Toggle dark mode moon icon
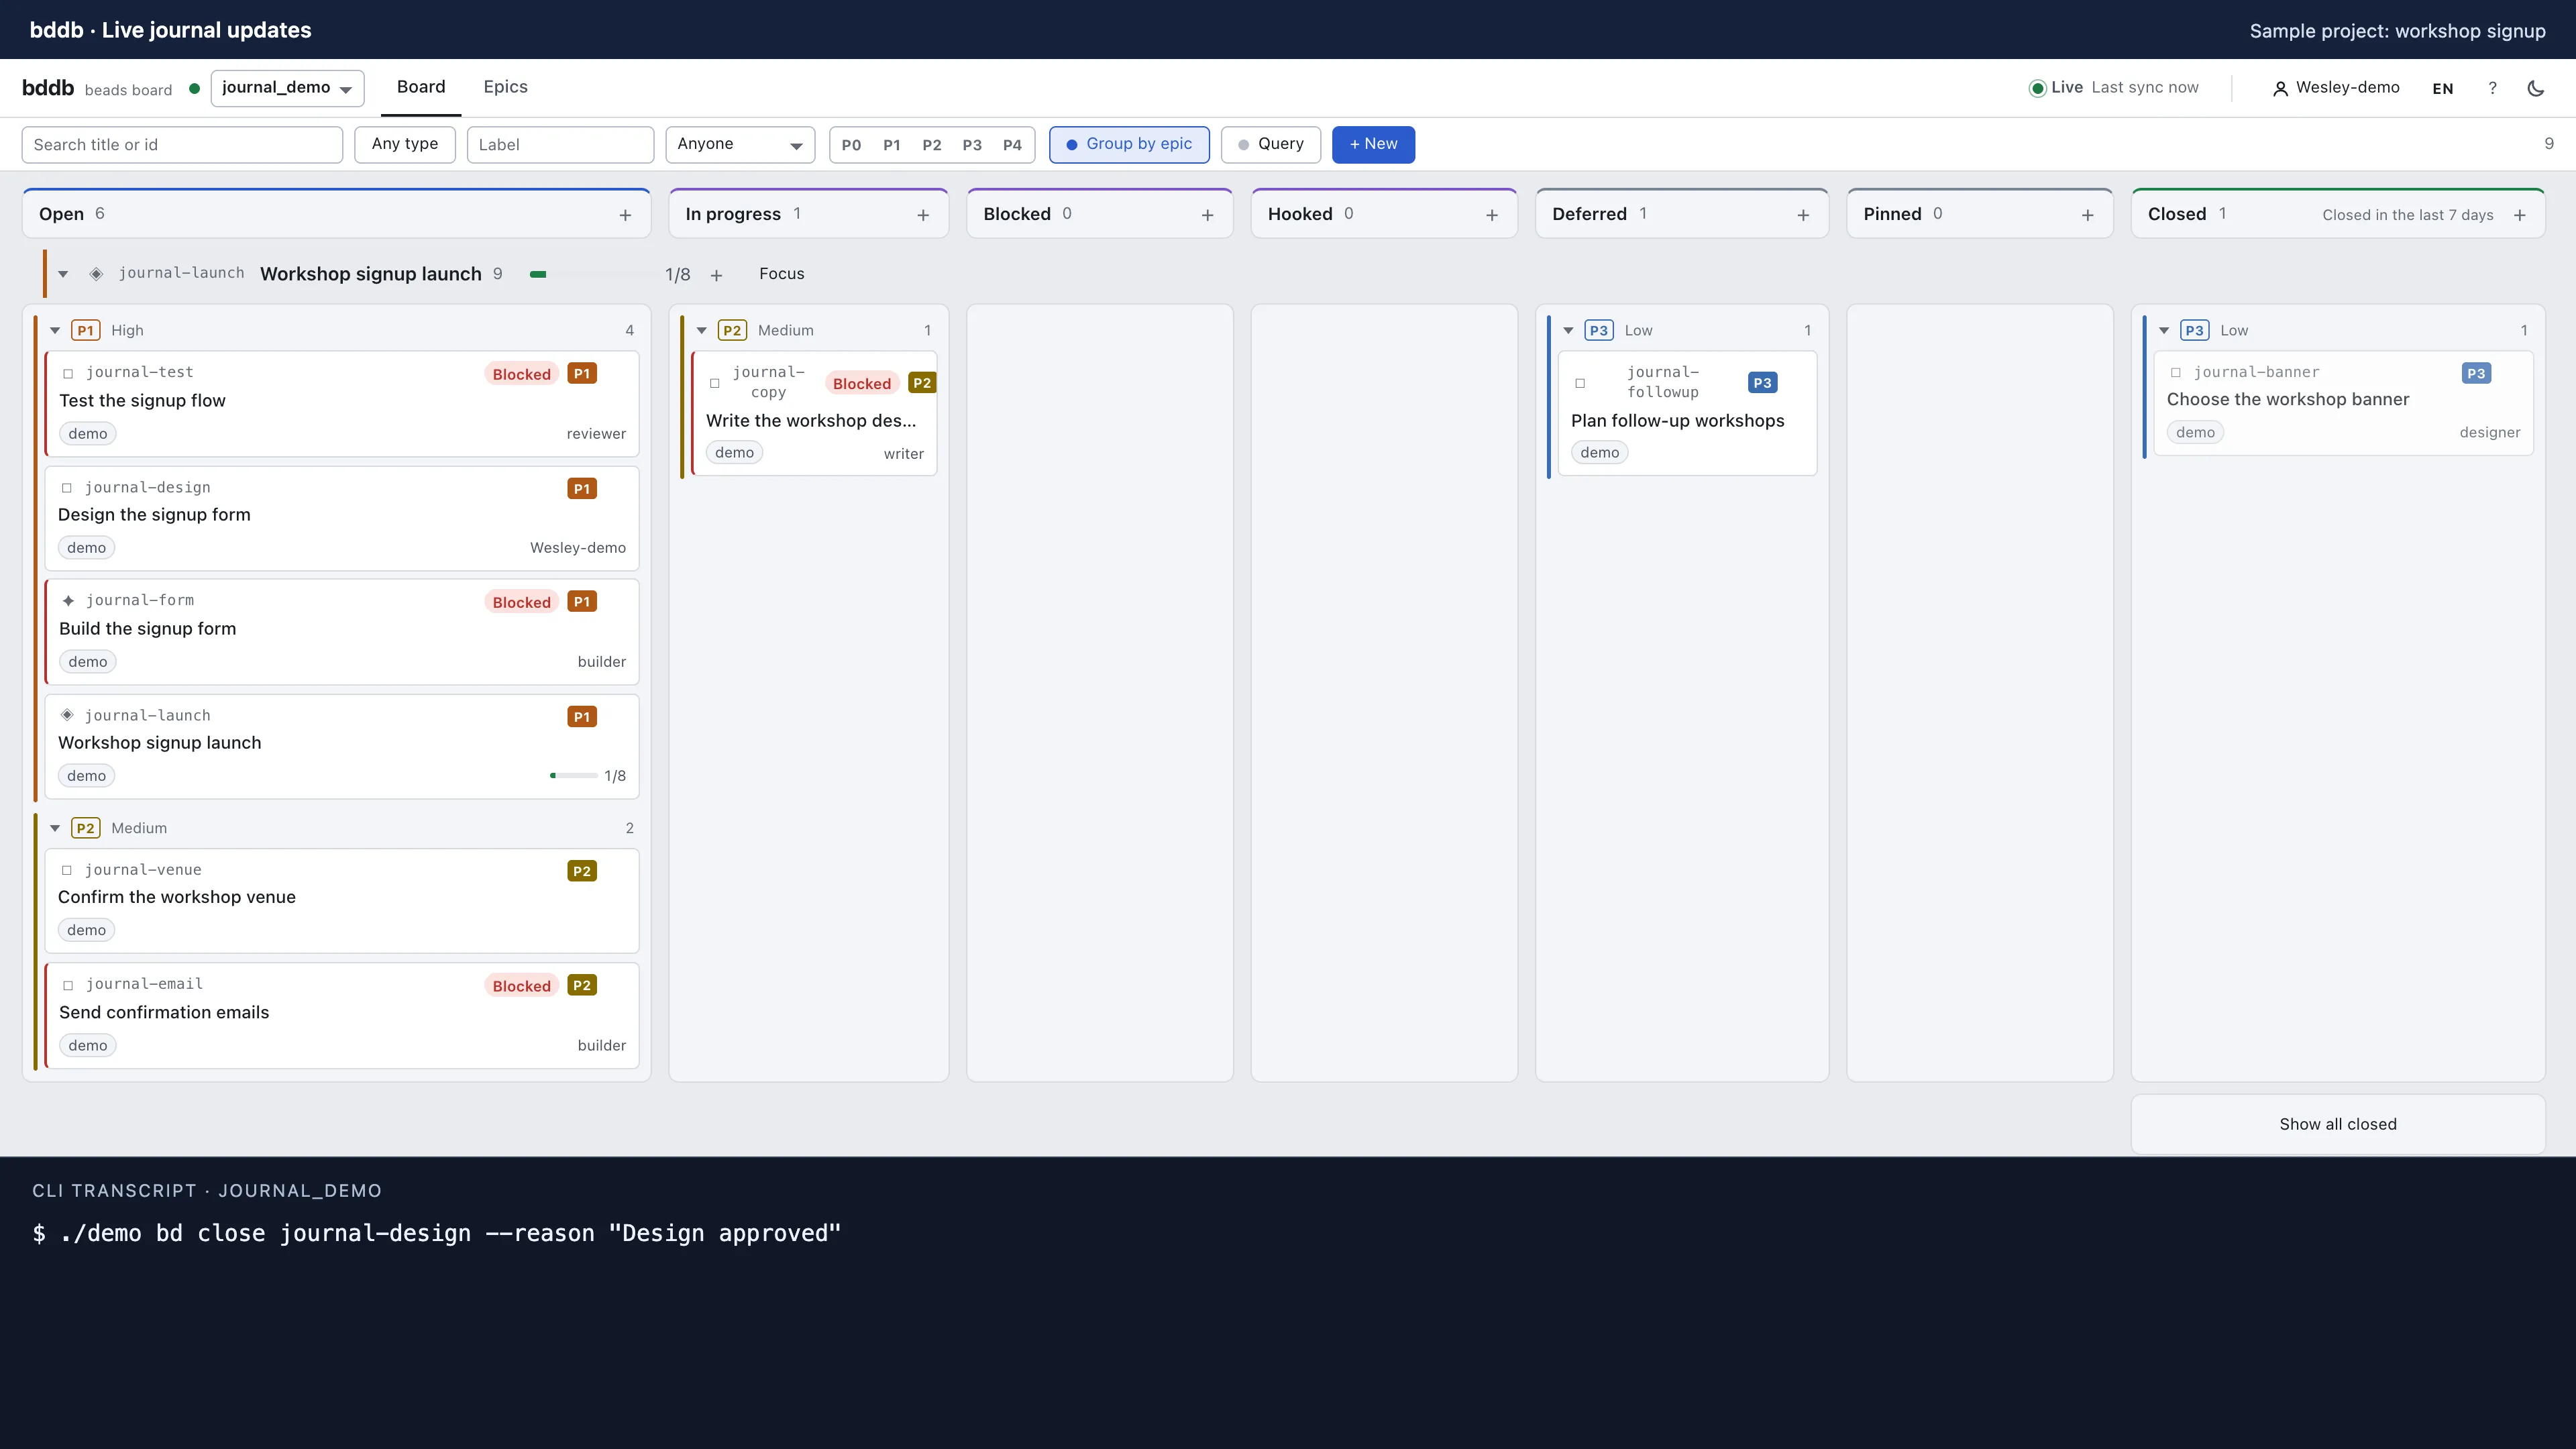2576x1449 pixels. point(2535,88)
